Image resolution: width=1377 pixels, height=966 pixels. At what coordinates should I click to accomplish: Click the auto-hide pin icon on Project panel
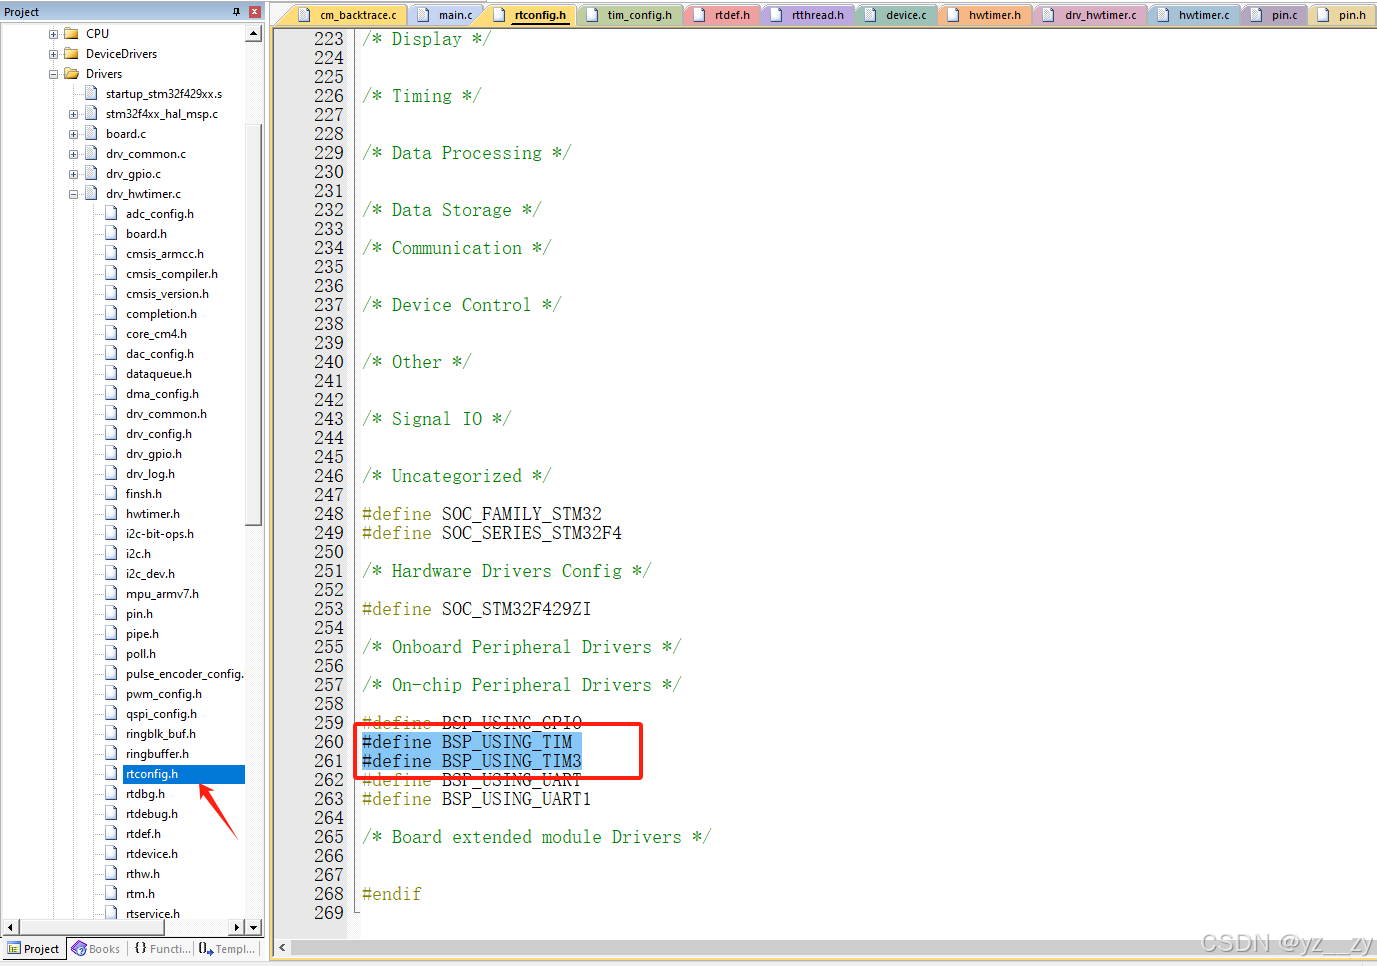(x=235, y=11)
